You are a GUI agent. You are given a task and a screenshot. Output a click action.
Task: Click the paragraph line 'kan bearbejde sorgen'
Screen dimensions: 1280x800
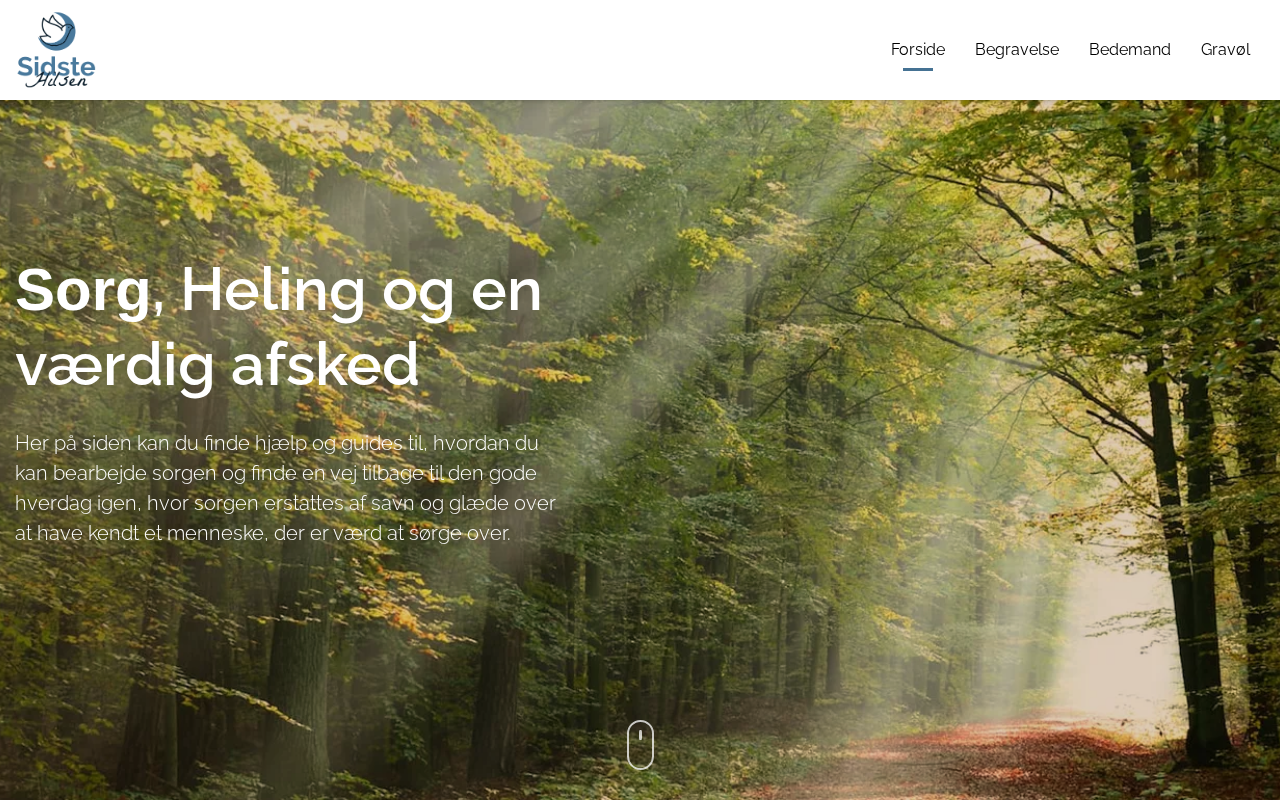point(276,473)
